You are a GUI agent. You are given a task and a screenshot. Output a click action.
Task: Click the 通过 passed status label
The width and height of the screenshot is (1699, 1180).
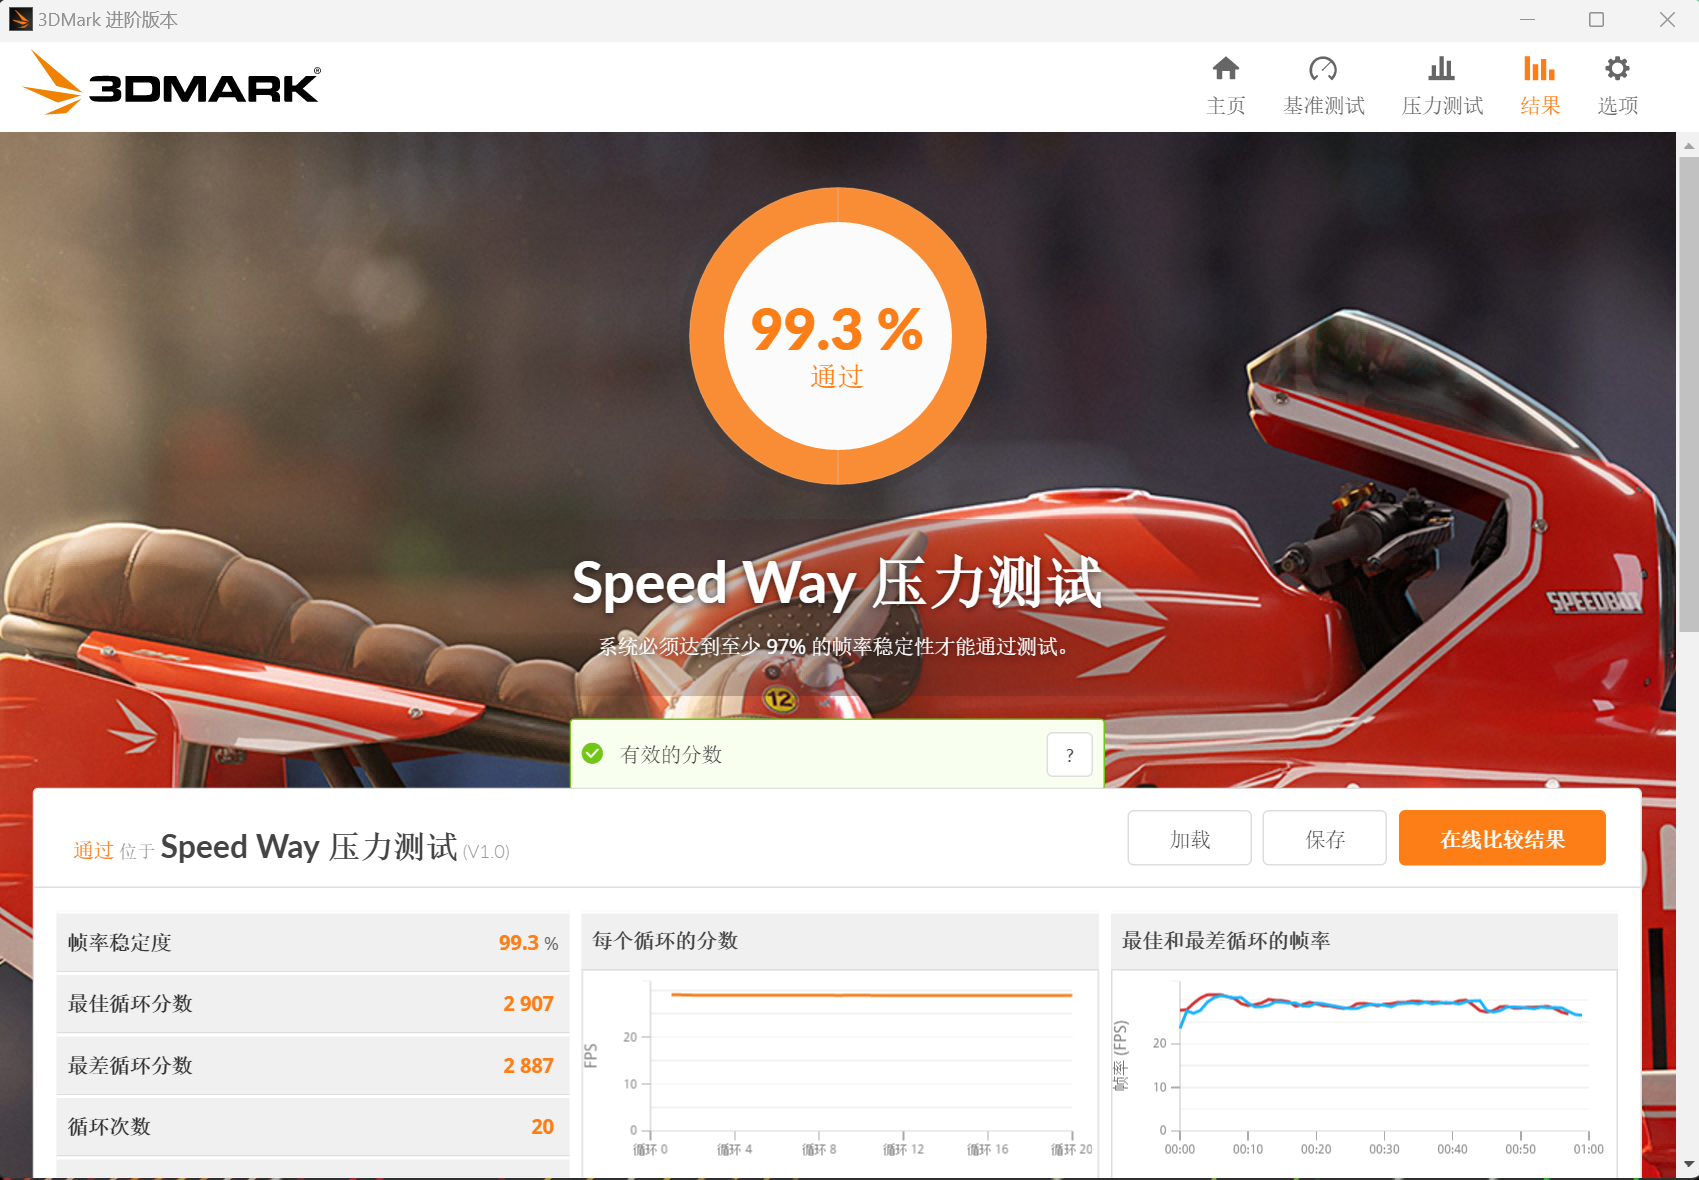(93, 850)
